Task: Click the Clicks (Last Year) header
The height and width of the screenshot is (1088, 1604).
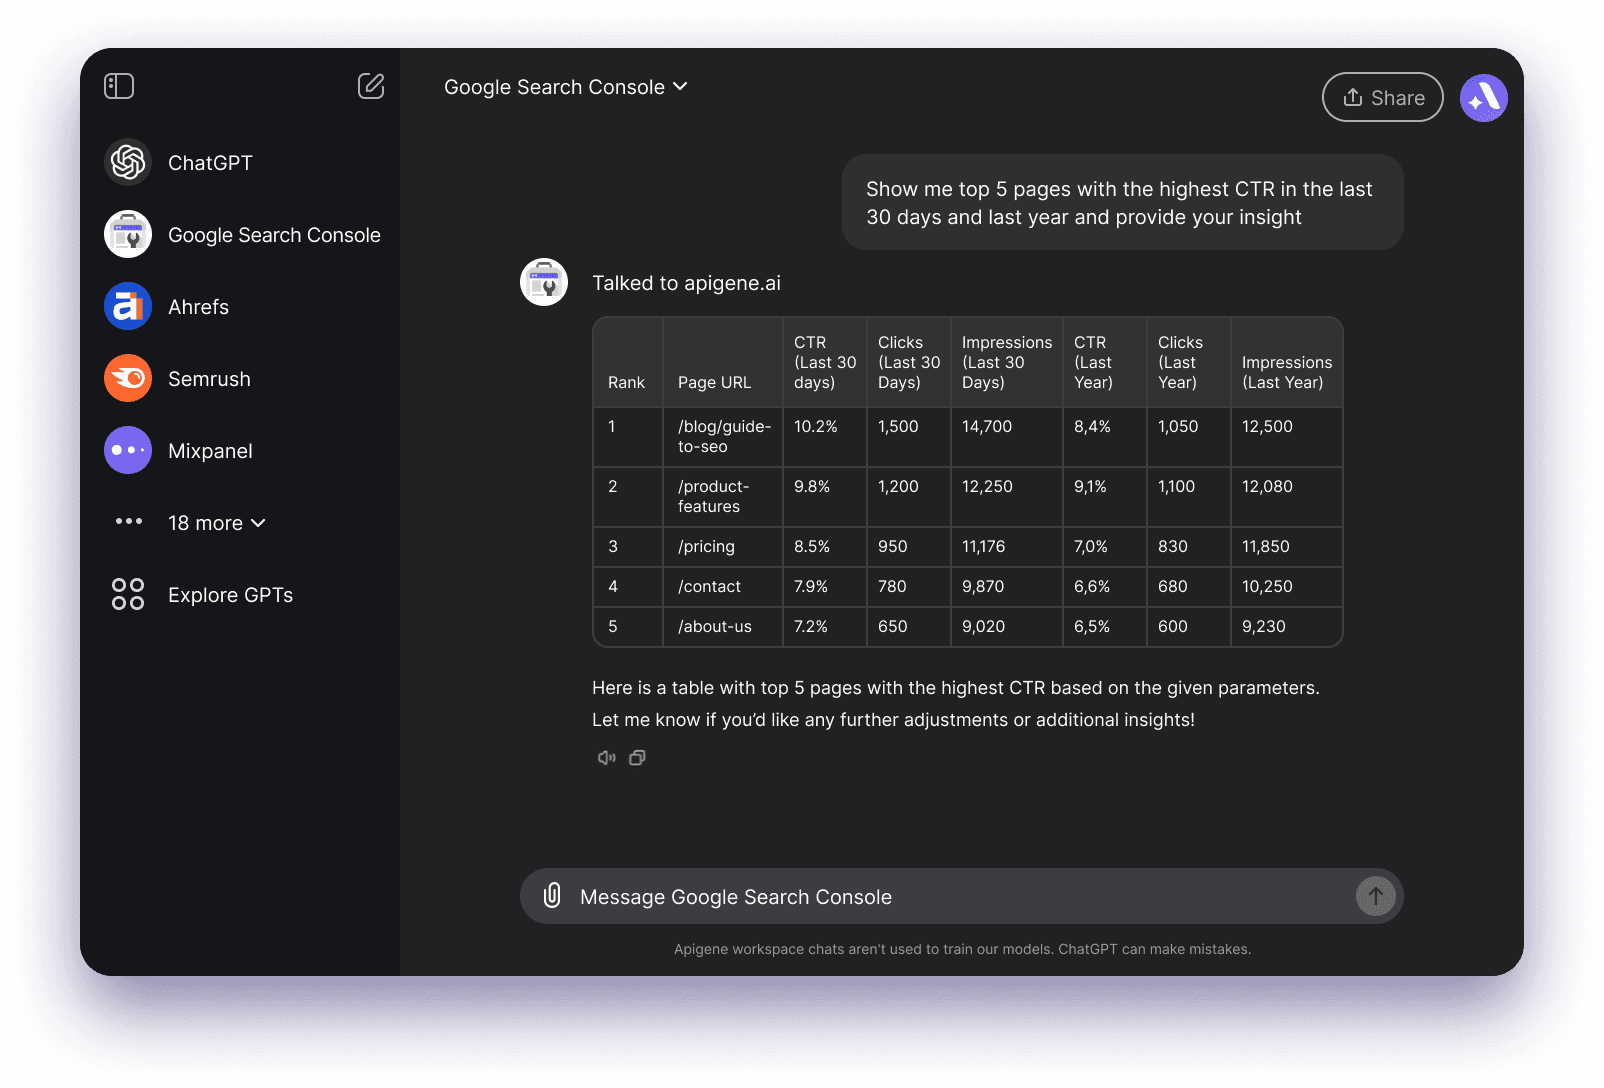Action: click(1189, 362)
